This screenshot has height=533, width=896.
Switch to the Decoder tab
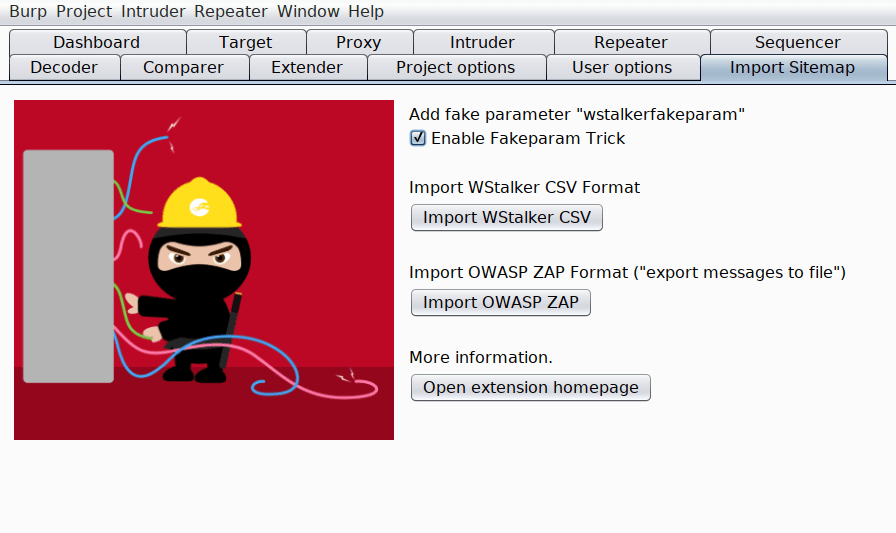point(64,67)
